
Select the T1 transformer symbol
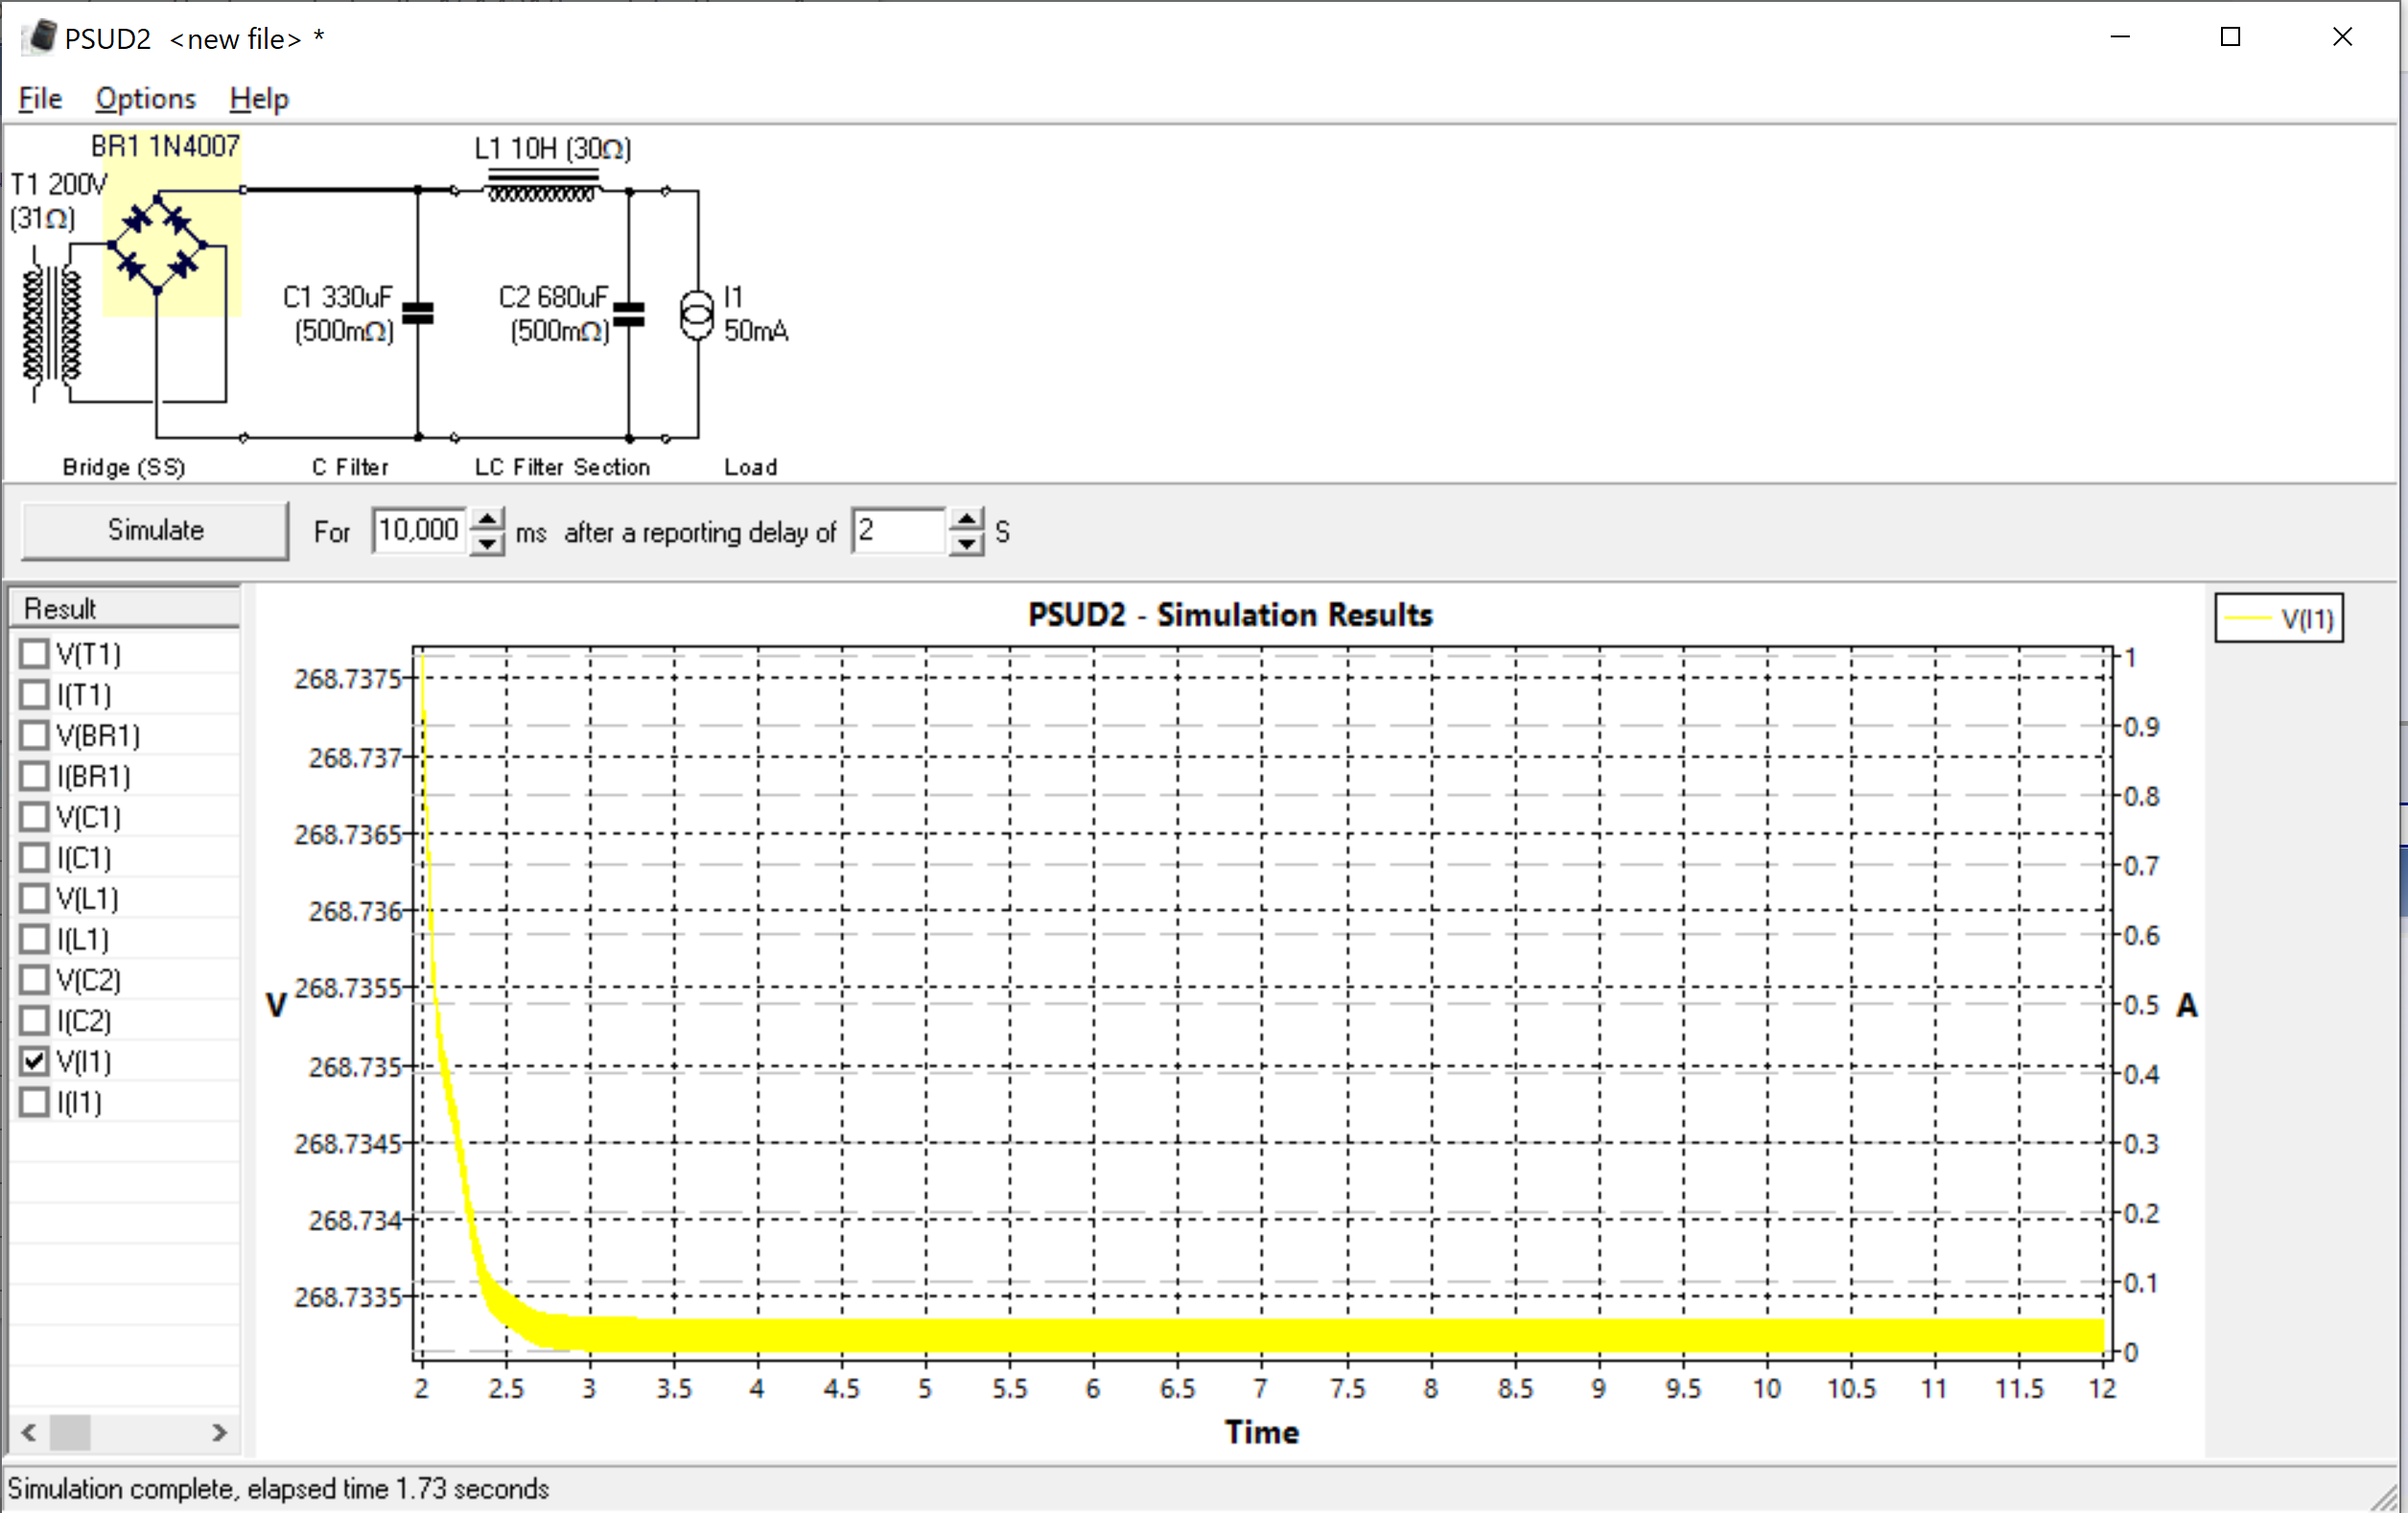(52, 324)
